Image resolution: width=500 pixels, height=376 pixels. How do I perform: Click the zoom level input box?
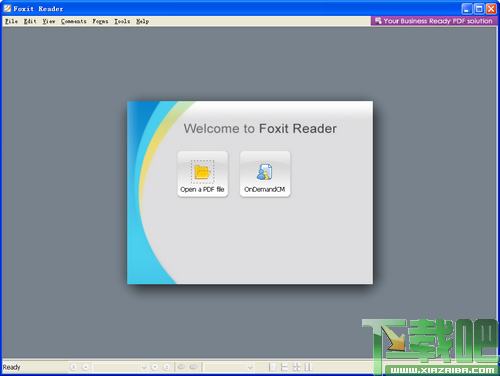(226, 367)
